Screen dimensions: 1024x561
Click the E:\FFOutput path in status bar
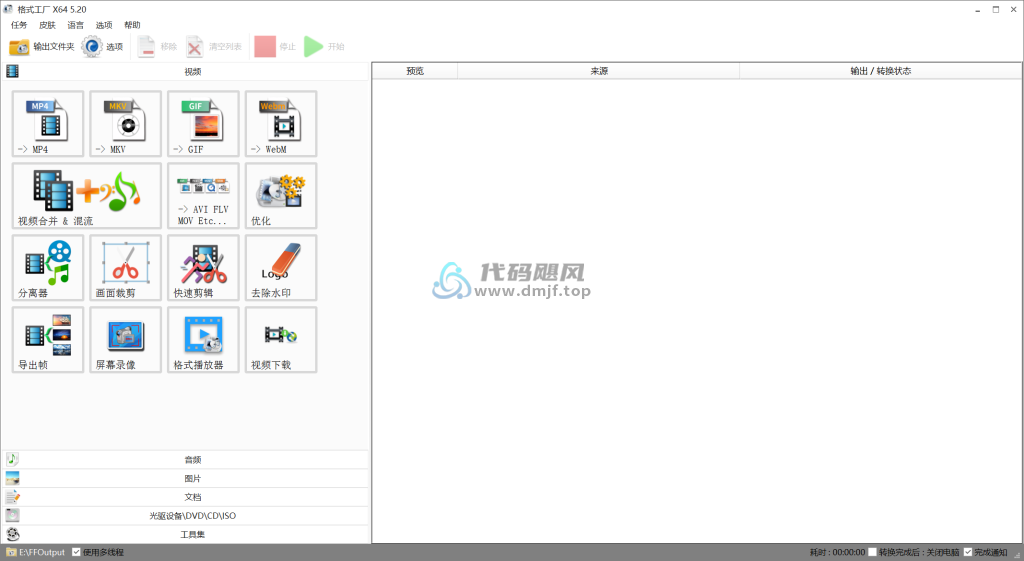42,552
